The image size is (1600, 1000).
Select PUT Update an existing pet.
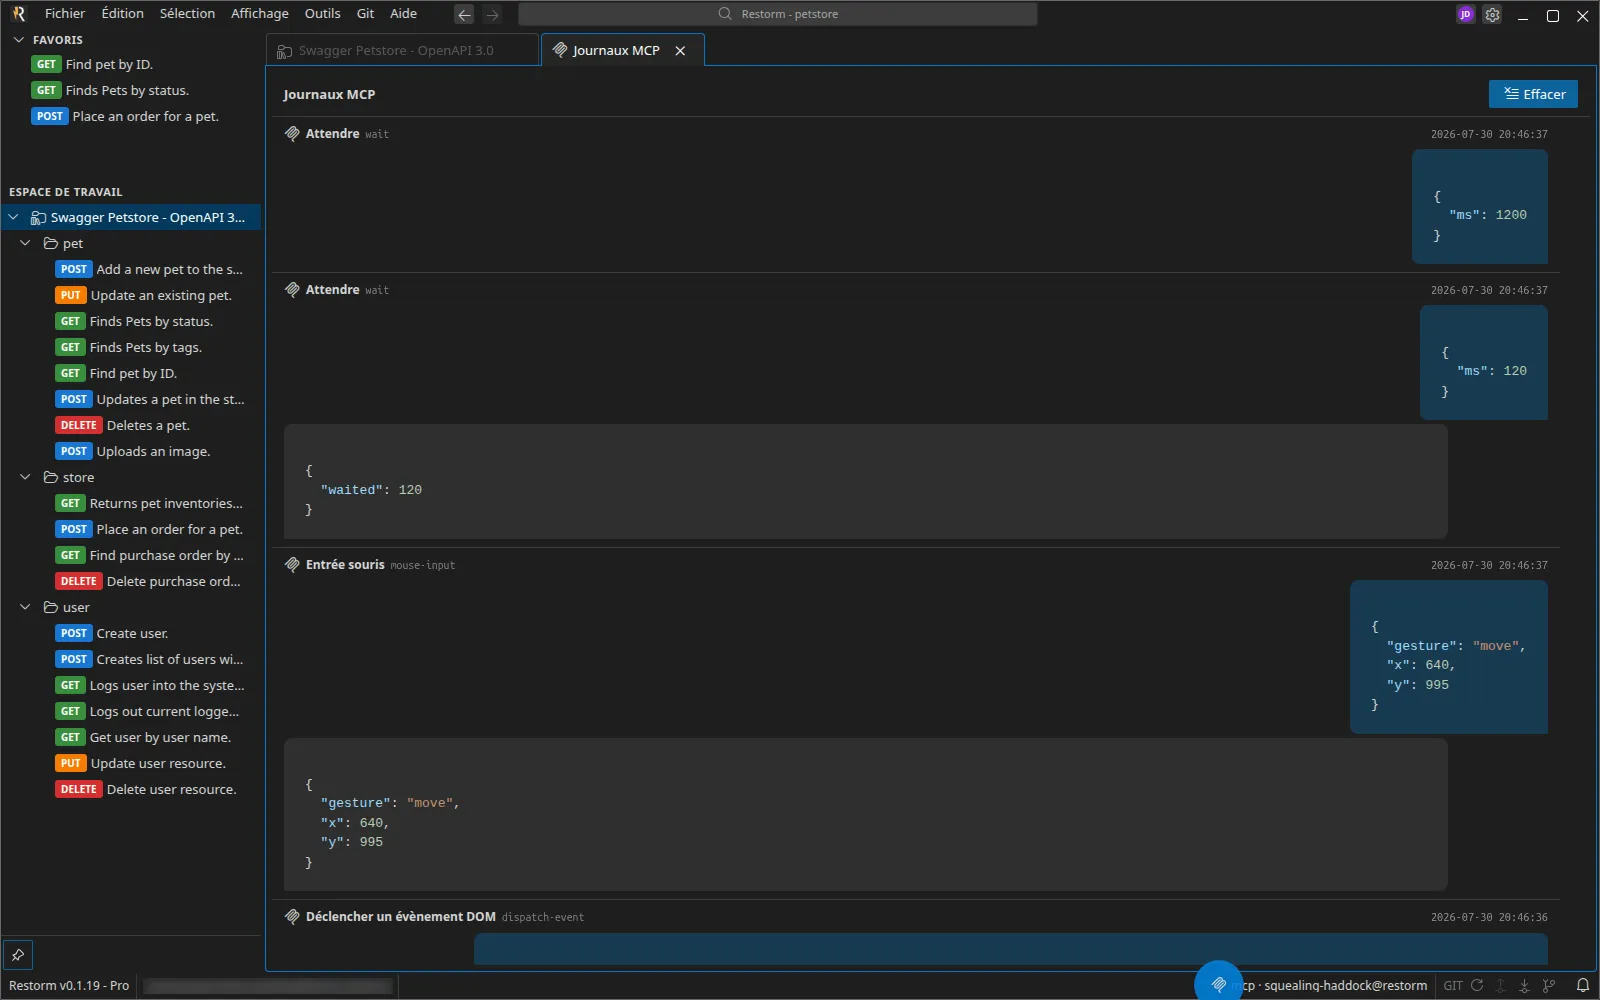(x=131, y=295)
